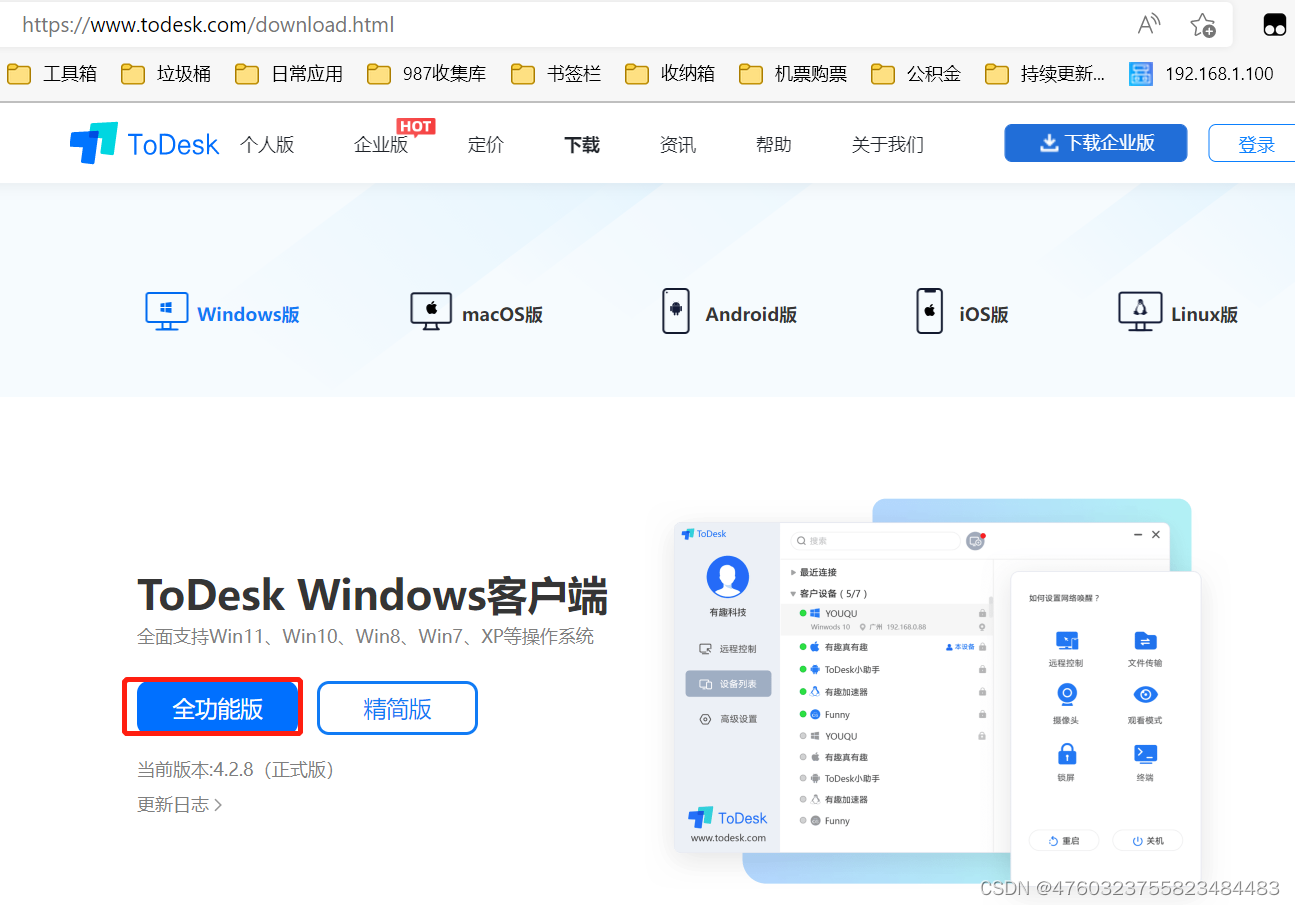The height and width of the screenshot is (905, 1295).
Task: Open the black browser extension icon
Action: 1274,25
